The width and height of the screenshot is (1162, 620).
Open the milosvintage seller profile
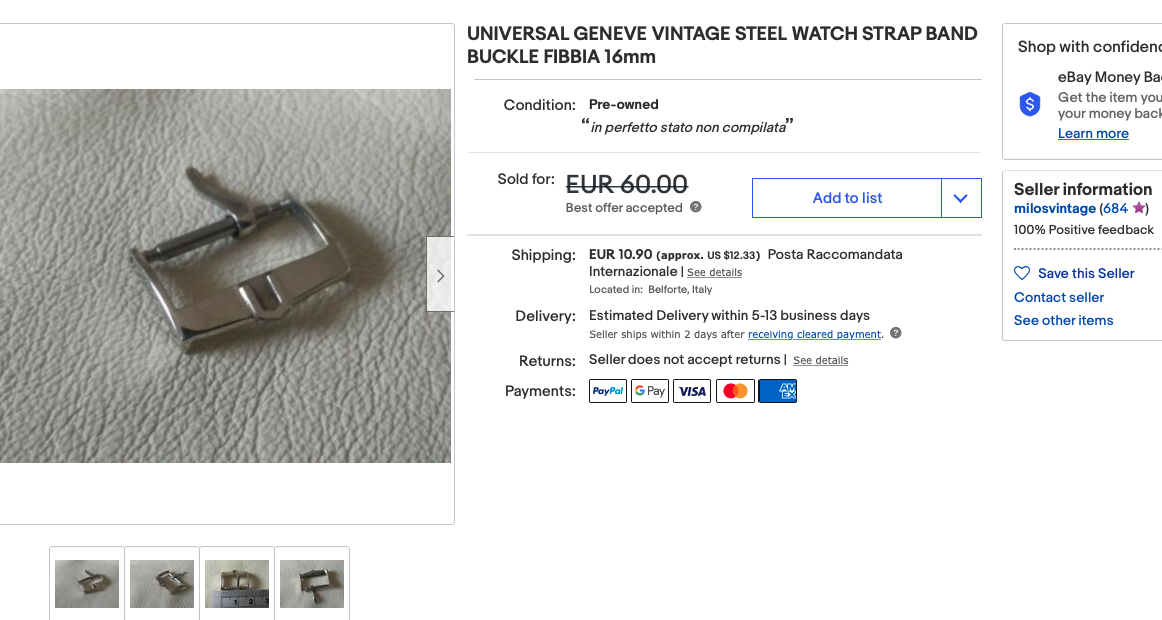pyautogui.click(x=1055, y=209)
